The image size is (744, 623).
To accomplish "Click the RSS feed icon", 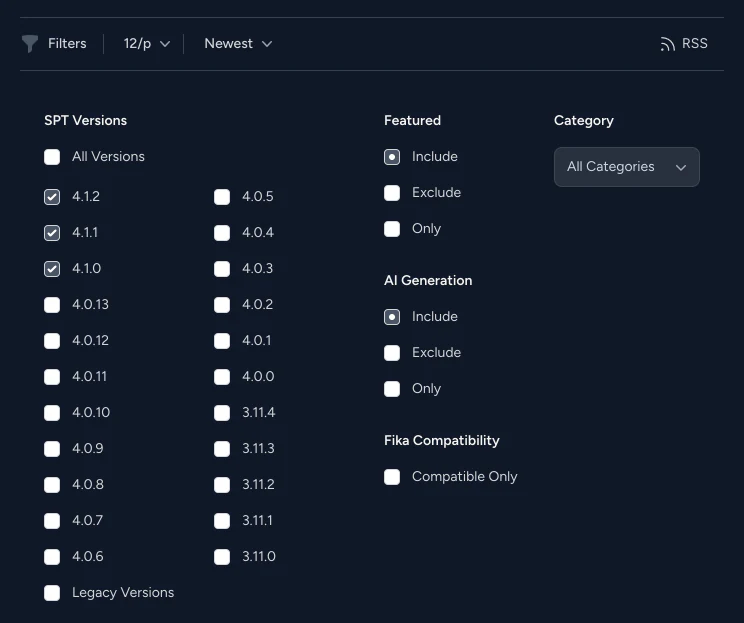I will [x=667, y=44].
